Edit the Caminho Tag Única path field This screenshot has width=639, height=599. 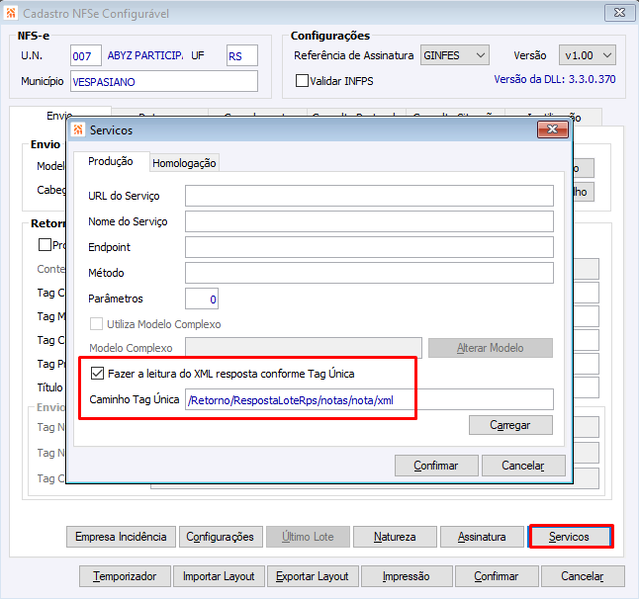tap(369, 400)
